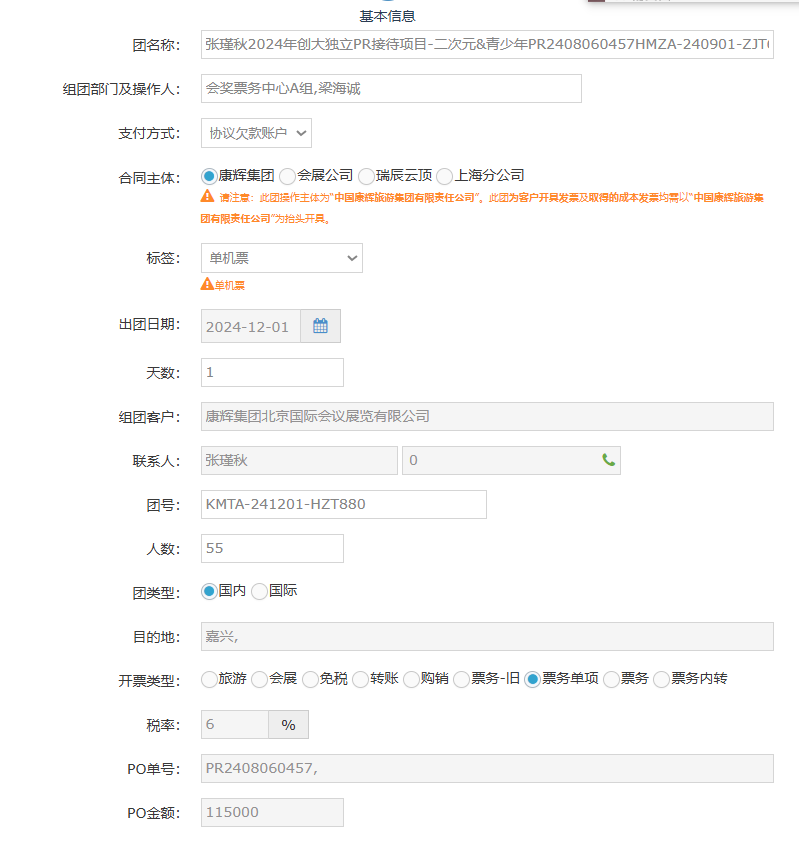The height and width of the screenshot is (850, 799).
Task: Open the calendar date picker icon
Action: [x=320, y=327]
